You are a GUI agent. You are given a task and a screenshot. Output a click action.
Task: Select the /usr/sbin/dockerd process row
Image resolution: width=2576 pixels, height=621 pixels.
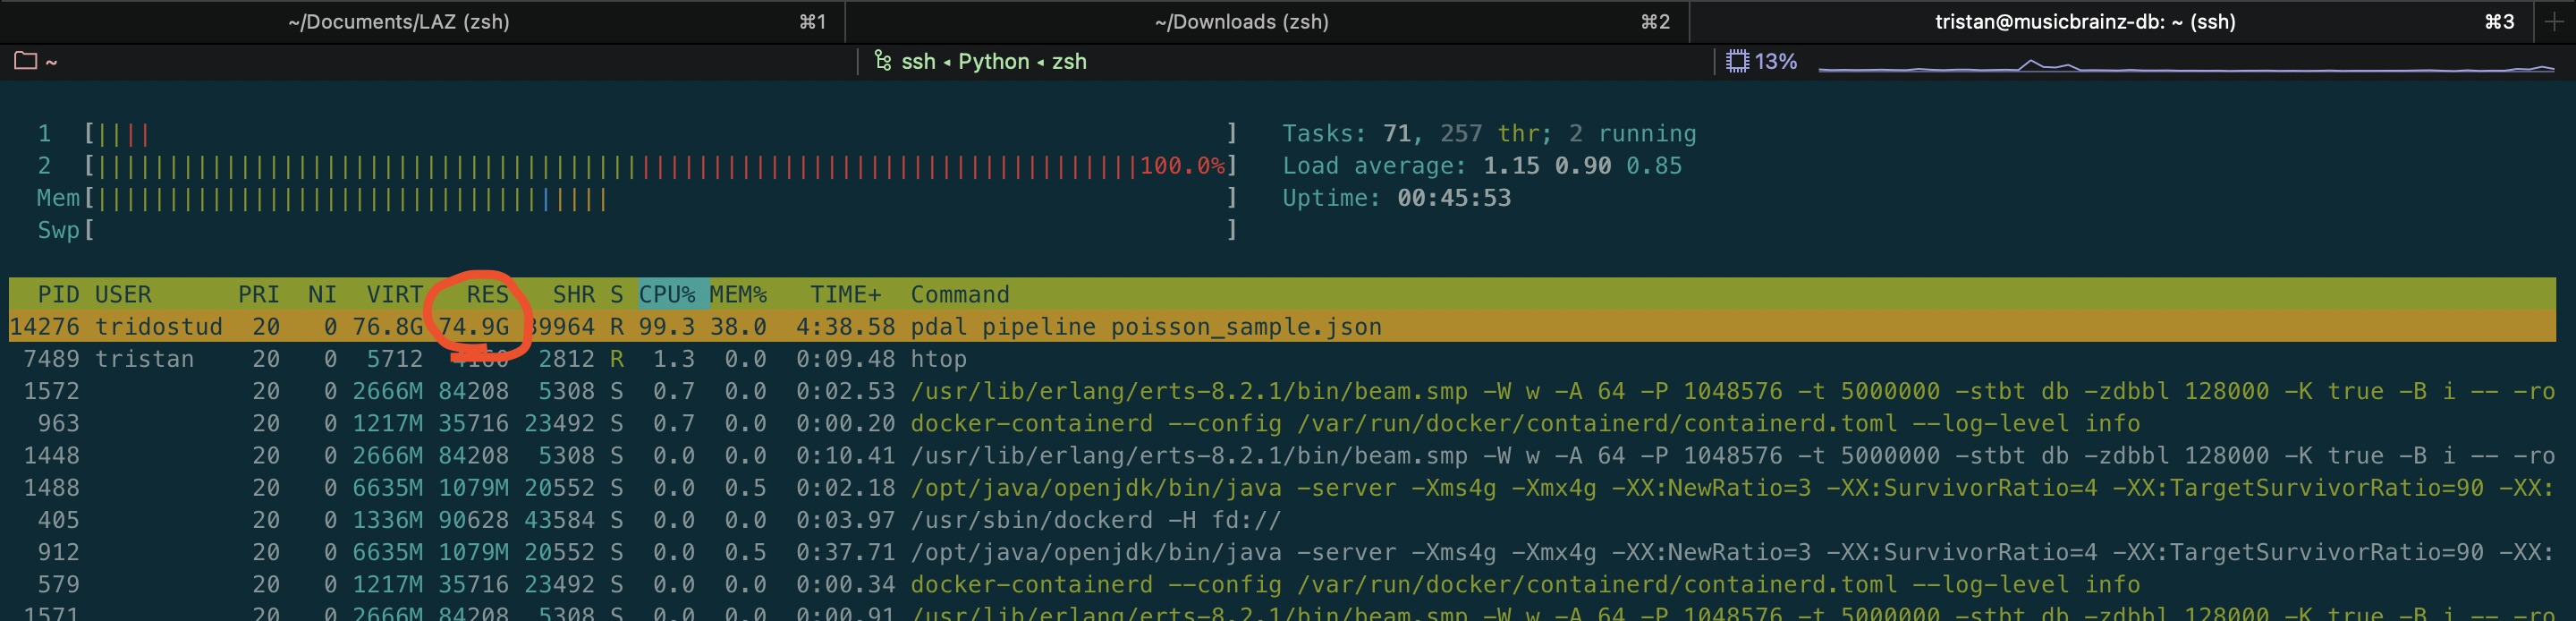pos(1095,520)
